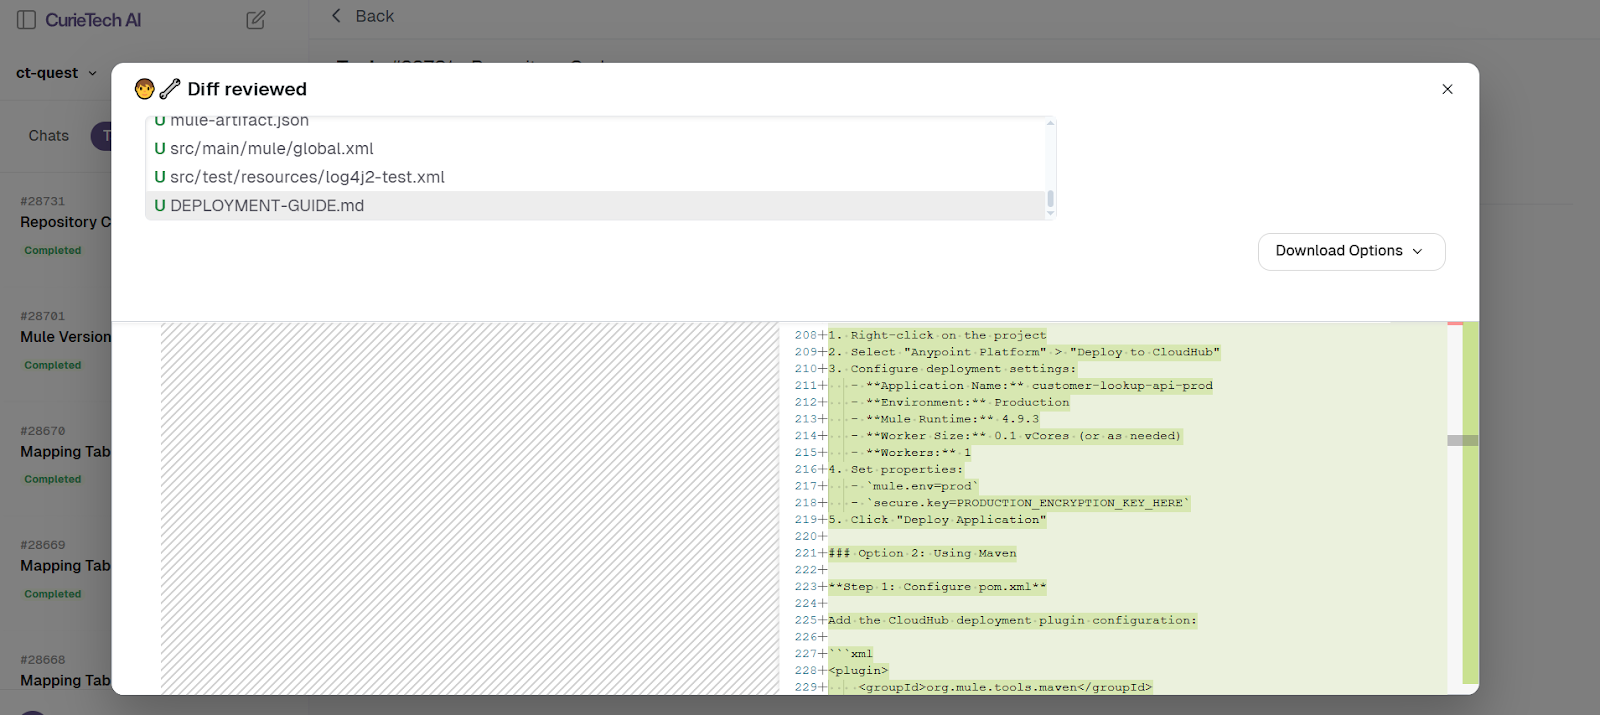Toggle the CurieTech AI sidebar panel icon
Viewport: 1600px width, 715px height.
coord(27,20)
